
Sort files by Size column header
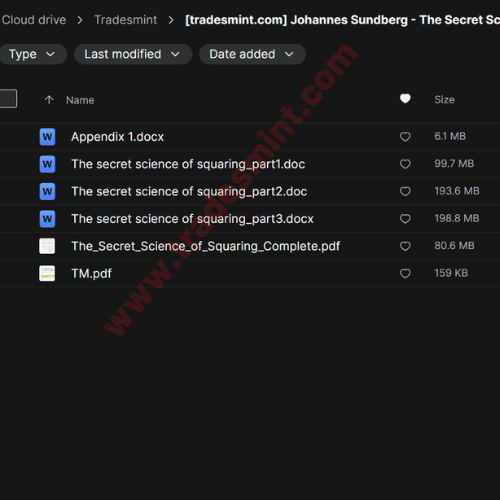click(444, 99)
